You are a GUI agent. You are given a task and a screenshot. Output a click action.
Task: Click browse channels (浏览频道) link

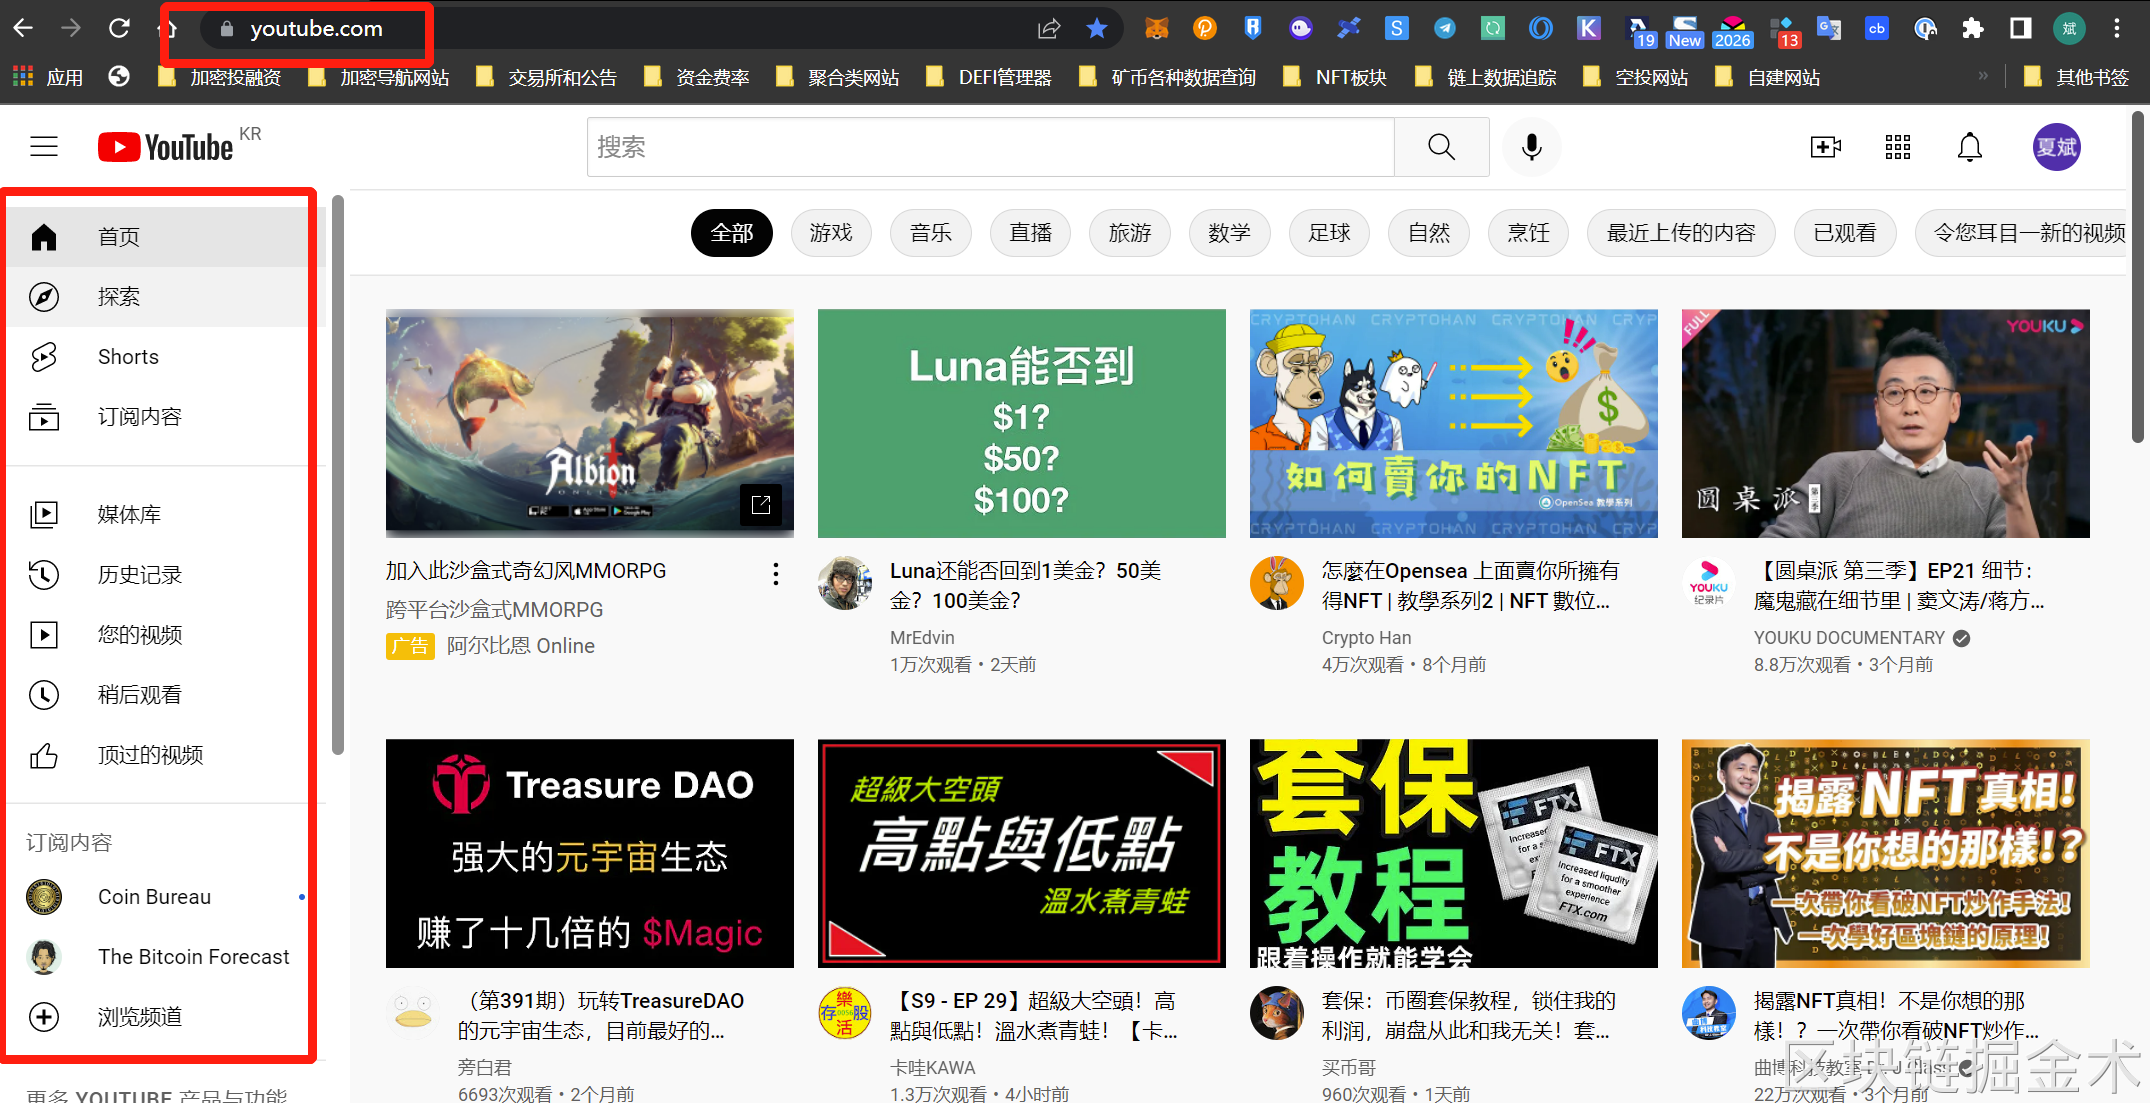(x=139, y=1017)
